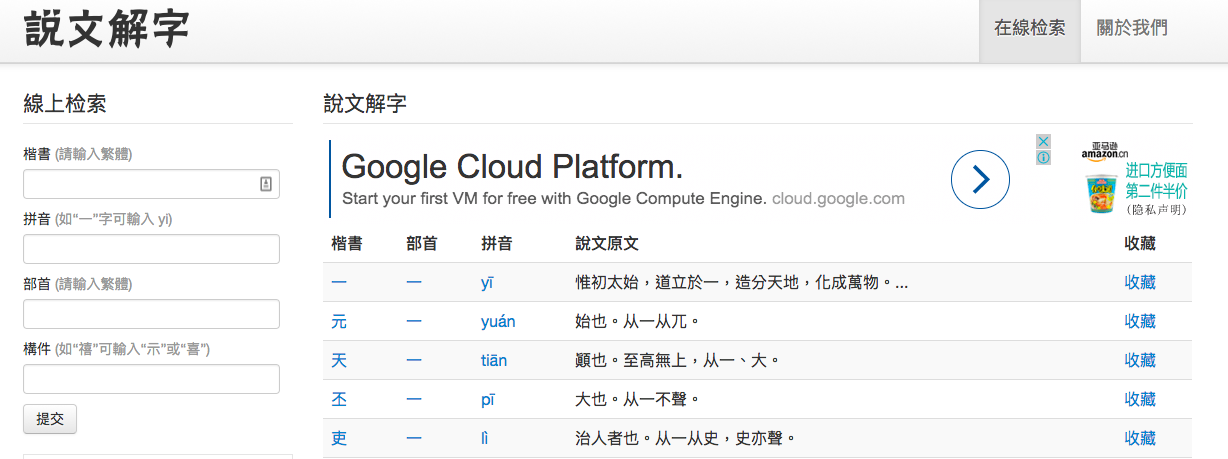Click the pinyin yuán link
Screen dimensions: 1228x459
(x=498, y=322)
